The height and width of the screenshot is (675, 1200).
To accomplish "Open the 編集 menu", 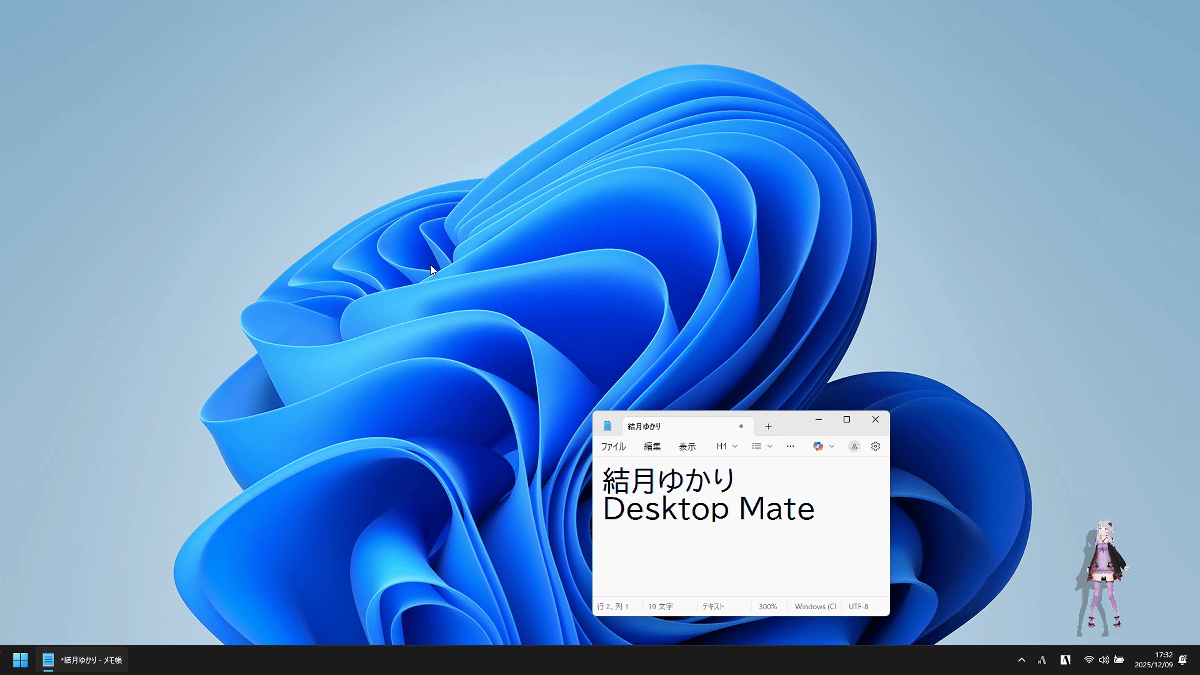I will tap(652, 446).
